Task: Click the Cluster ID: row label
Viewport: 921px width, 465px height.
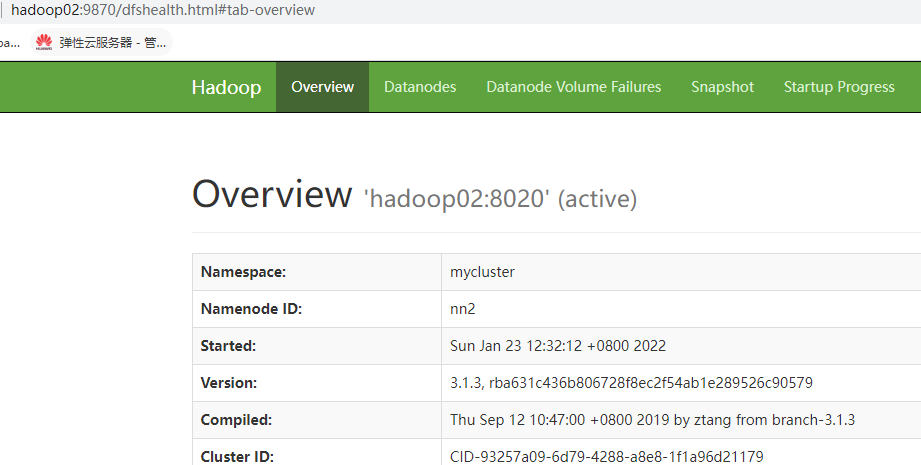Action: click(237, 456)
